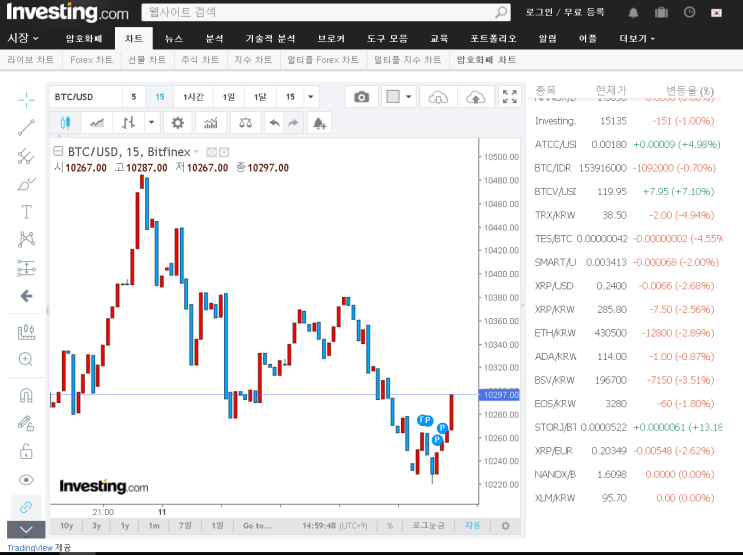Collapse the left toolbar with down chevron

pos(27,529)
